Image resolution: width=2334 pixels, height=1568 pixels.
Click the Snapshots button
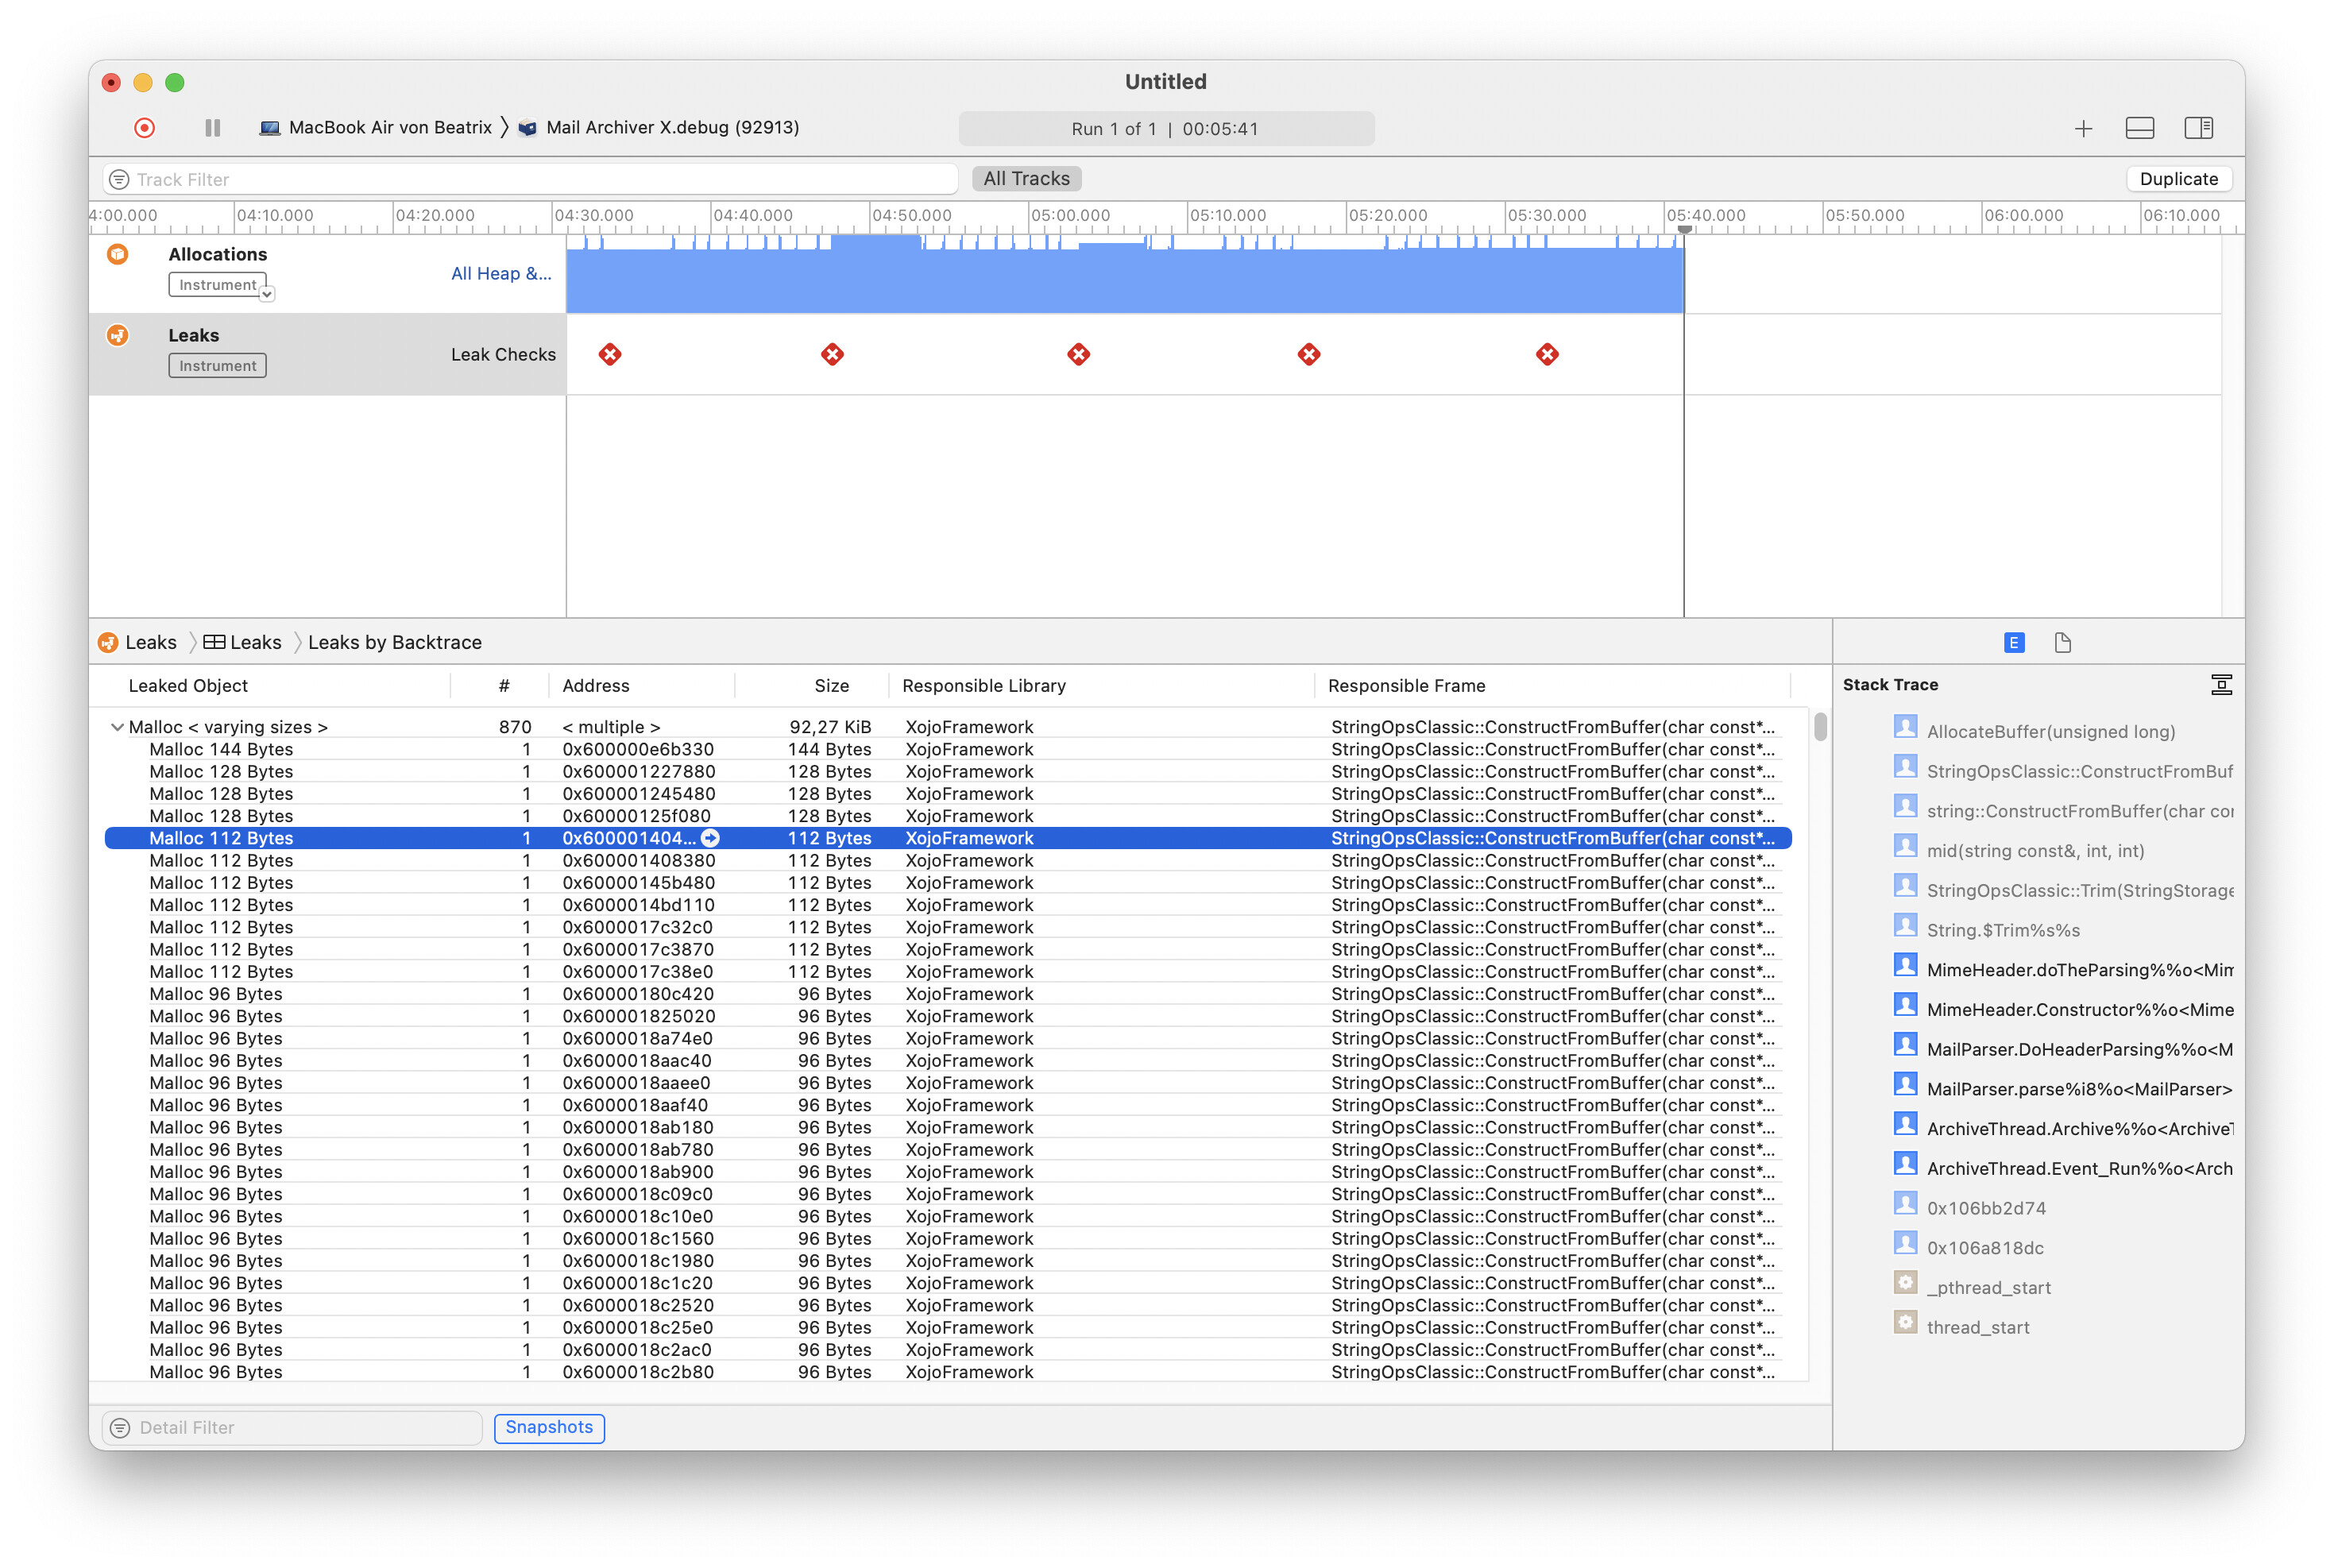point(549,1427)
